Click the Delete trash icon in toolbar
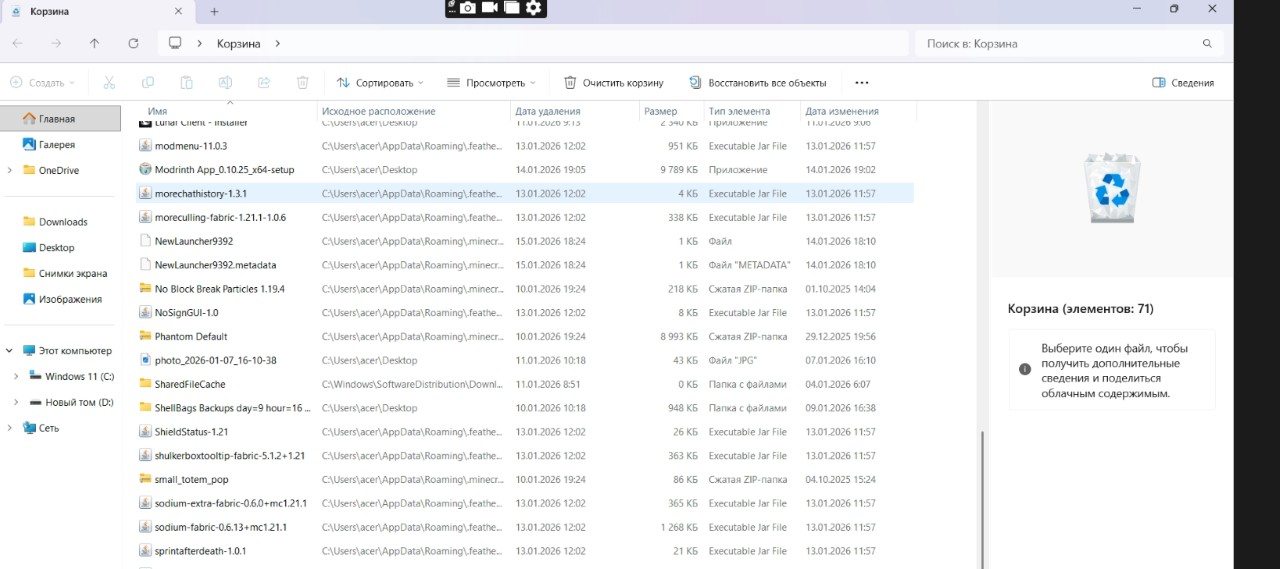This screenshot has width=1280, height=569. pyautogui.click(x=303, y=83)
